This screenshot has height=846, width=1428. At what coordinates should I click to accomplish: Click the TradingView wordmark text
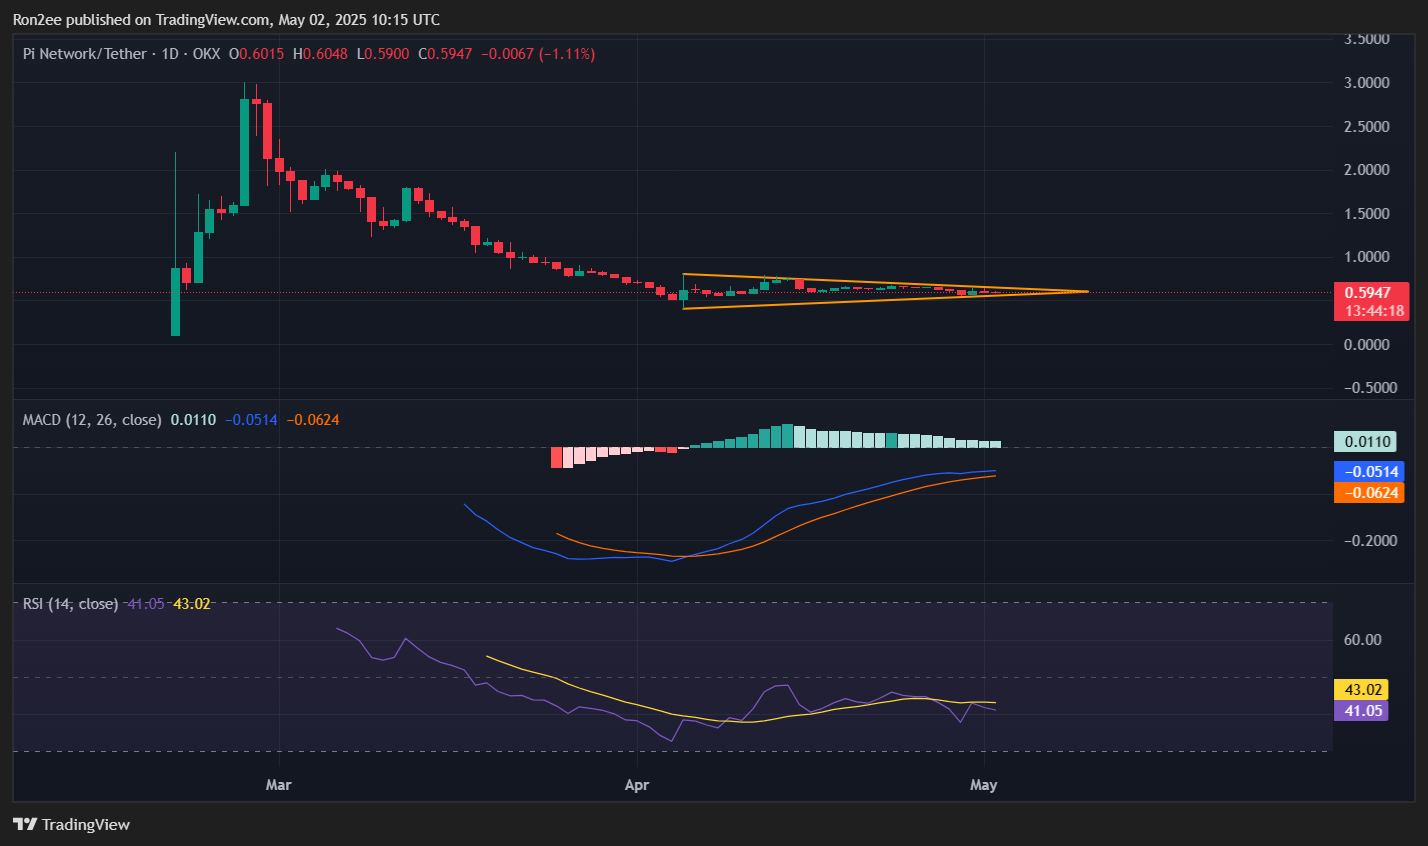pyautogui.click(x=86, y=824)
